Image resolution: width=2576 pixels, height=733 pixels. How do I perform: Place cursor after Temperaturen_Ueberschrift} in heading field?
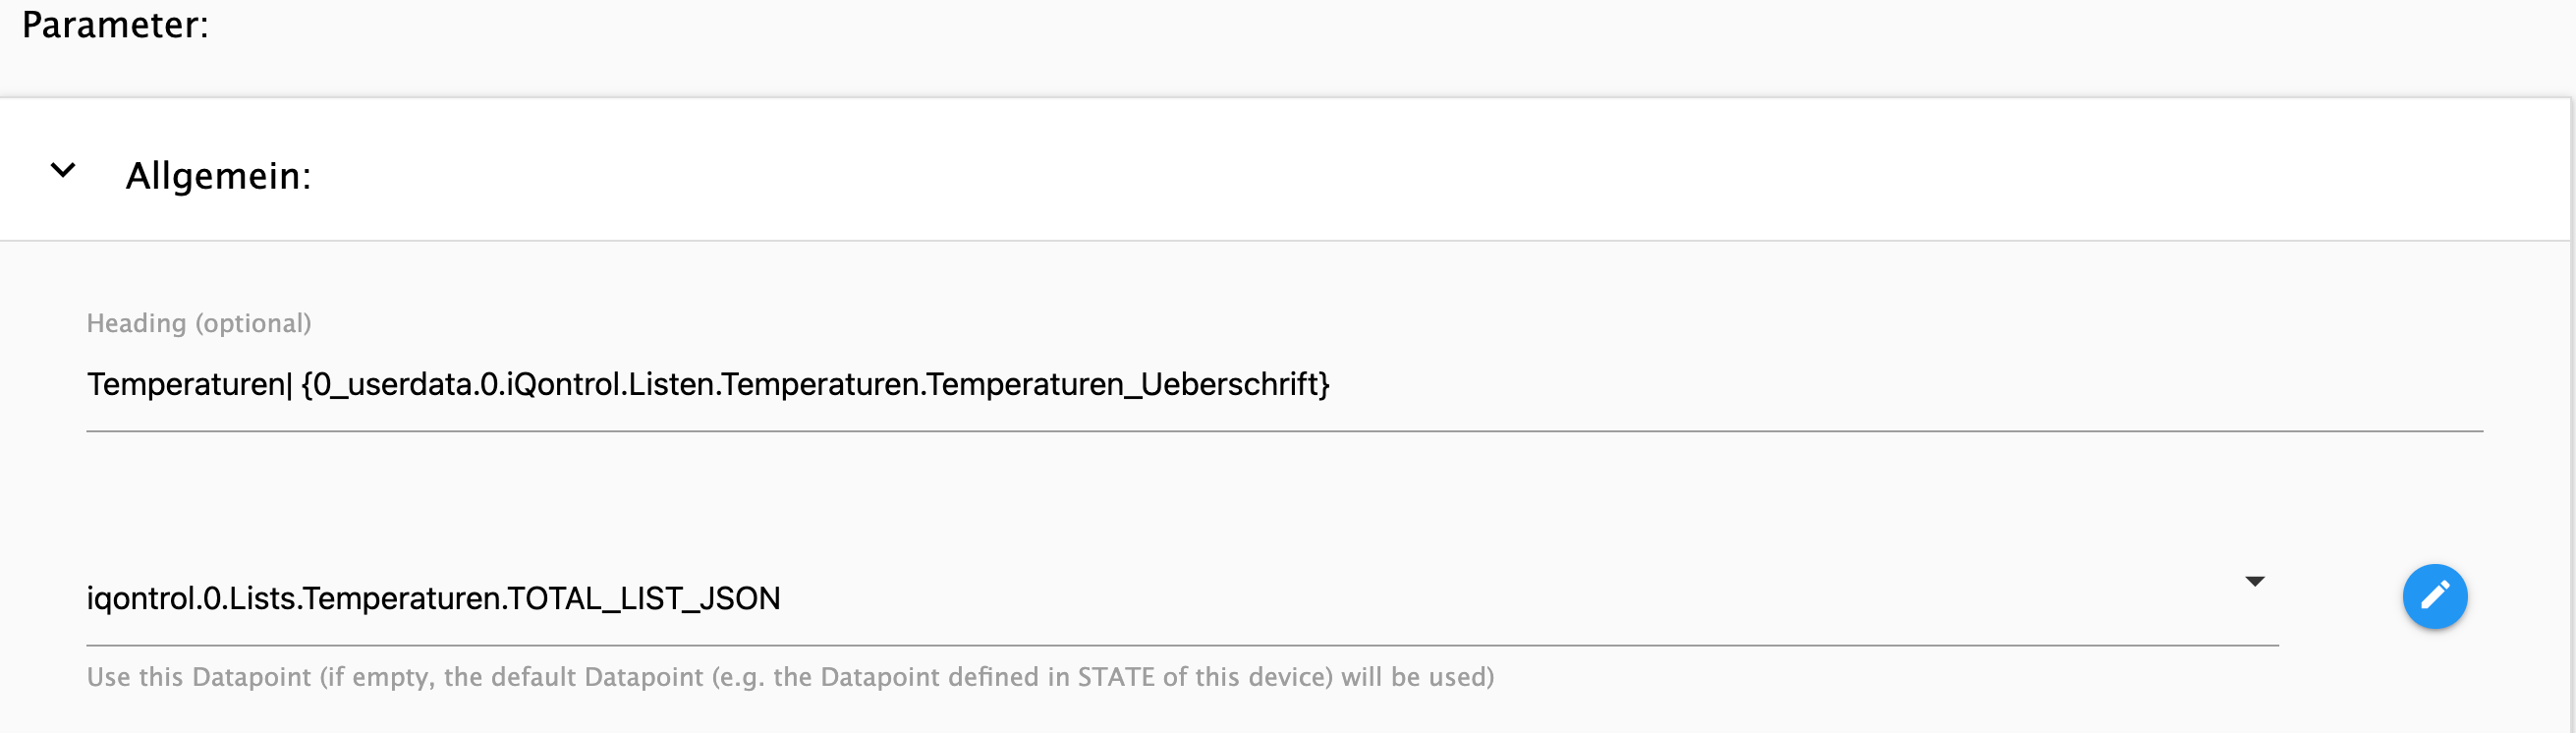[x=1331, y=384]
